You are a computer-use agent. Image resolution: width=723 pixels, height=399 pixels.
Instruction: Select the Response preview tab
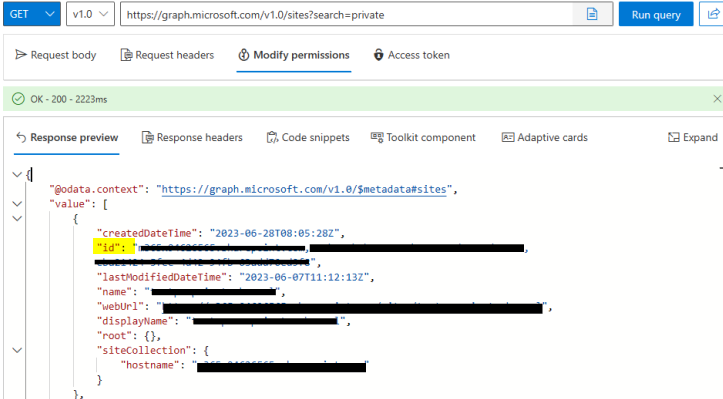[x=67, y=137]
